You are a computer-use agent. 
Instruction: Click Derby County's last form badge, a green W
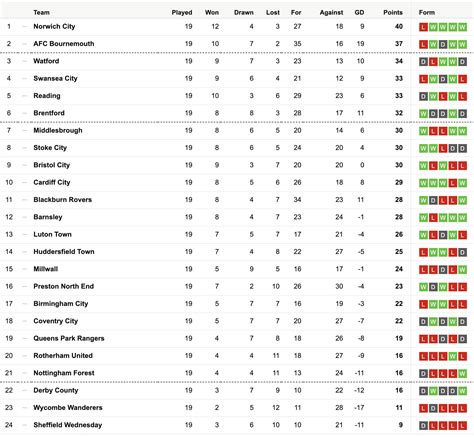[462, 391]
